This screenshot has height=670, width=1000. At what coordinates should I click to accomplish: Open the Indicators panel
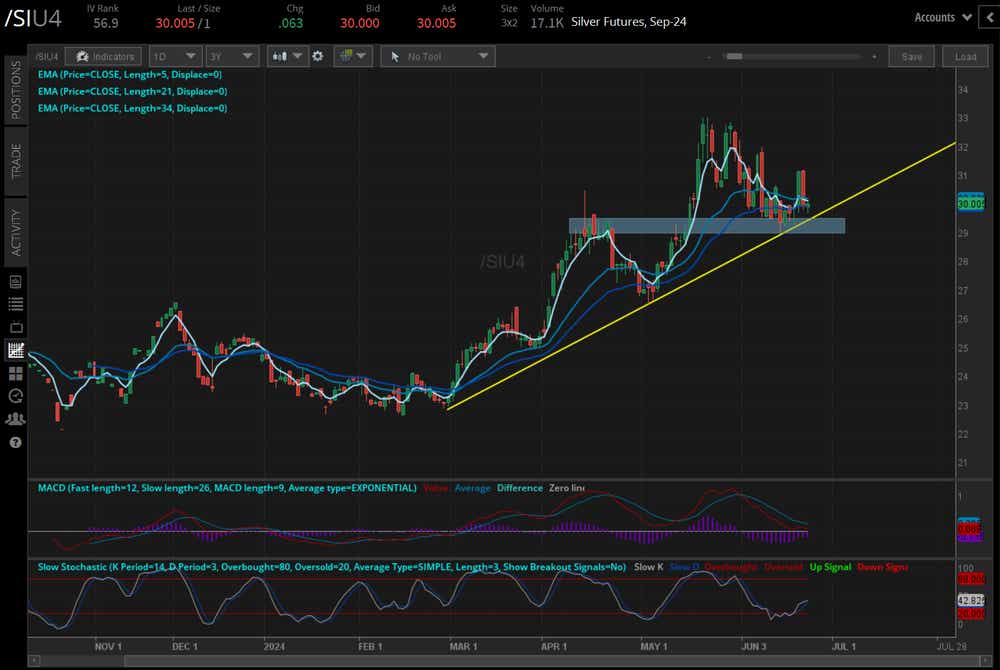coord(104,57)
